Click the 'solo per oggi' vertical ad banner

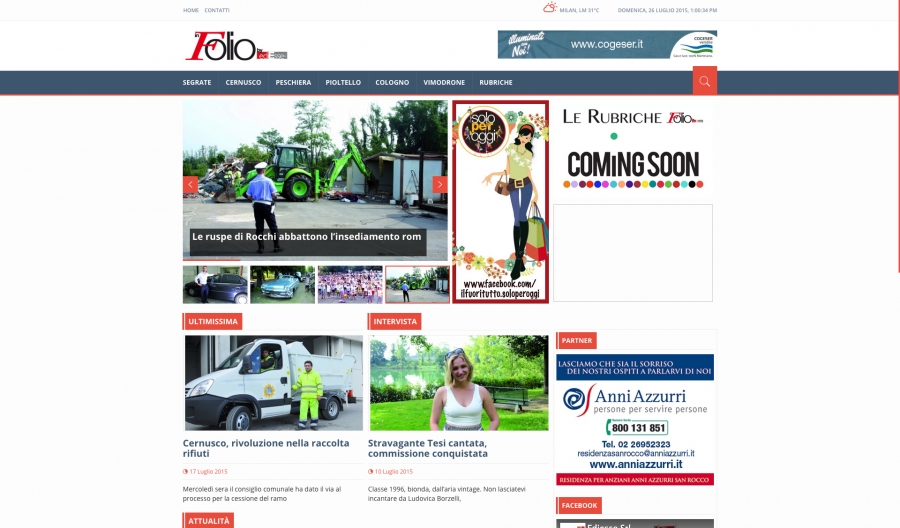tap(501, 202)
